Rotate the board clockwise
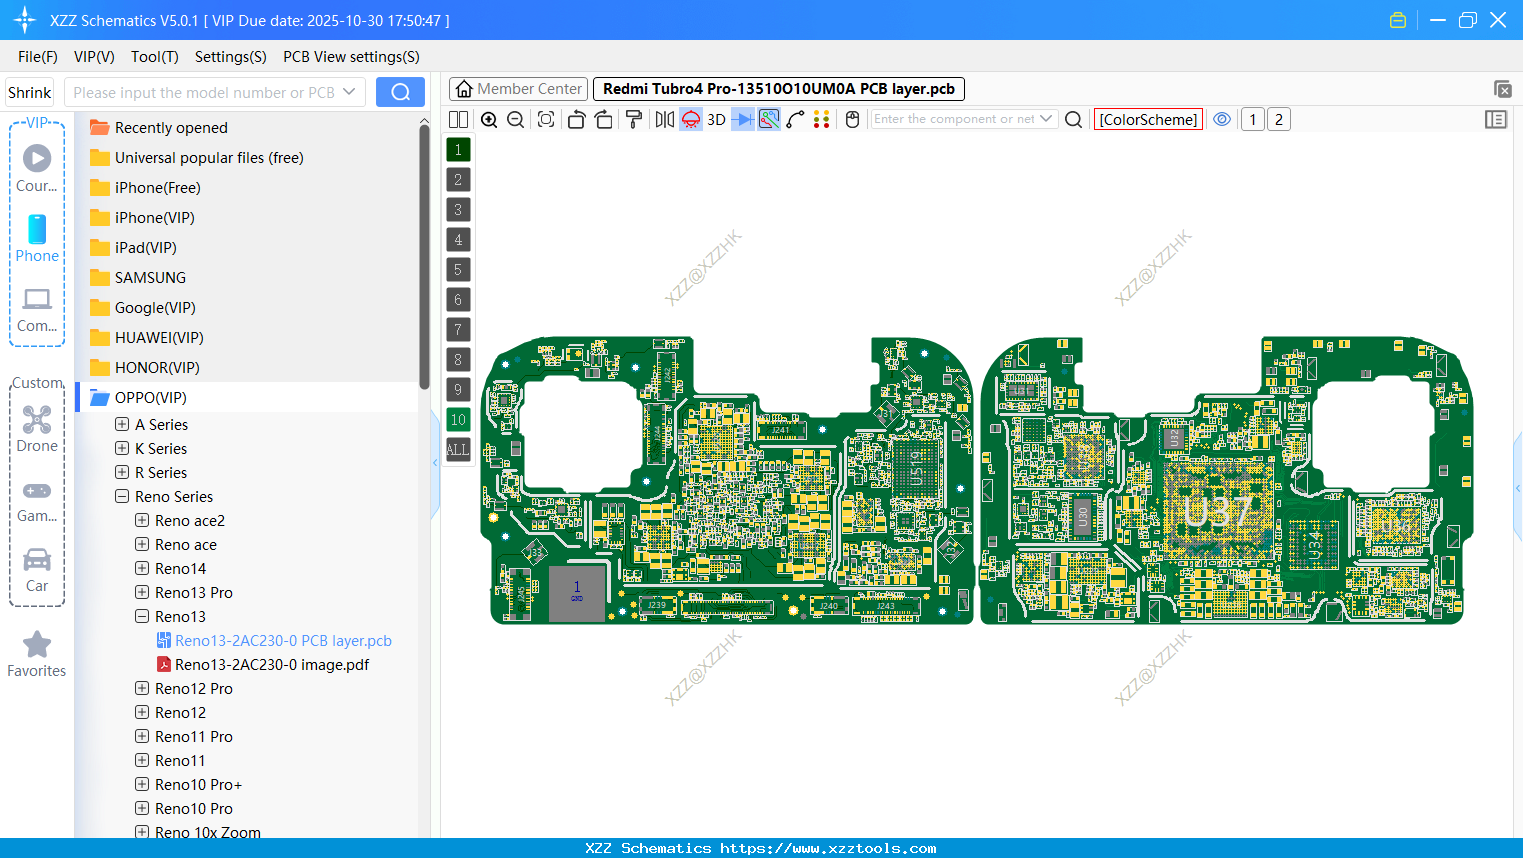Image resolution: width=1523 pixels, height=858 pixels. 603,119
